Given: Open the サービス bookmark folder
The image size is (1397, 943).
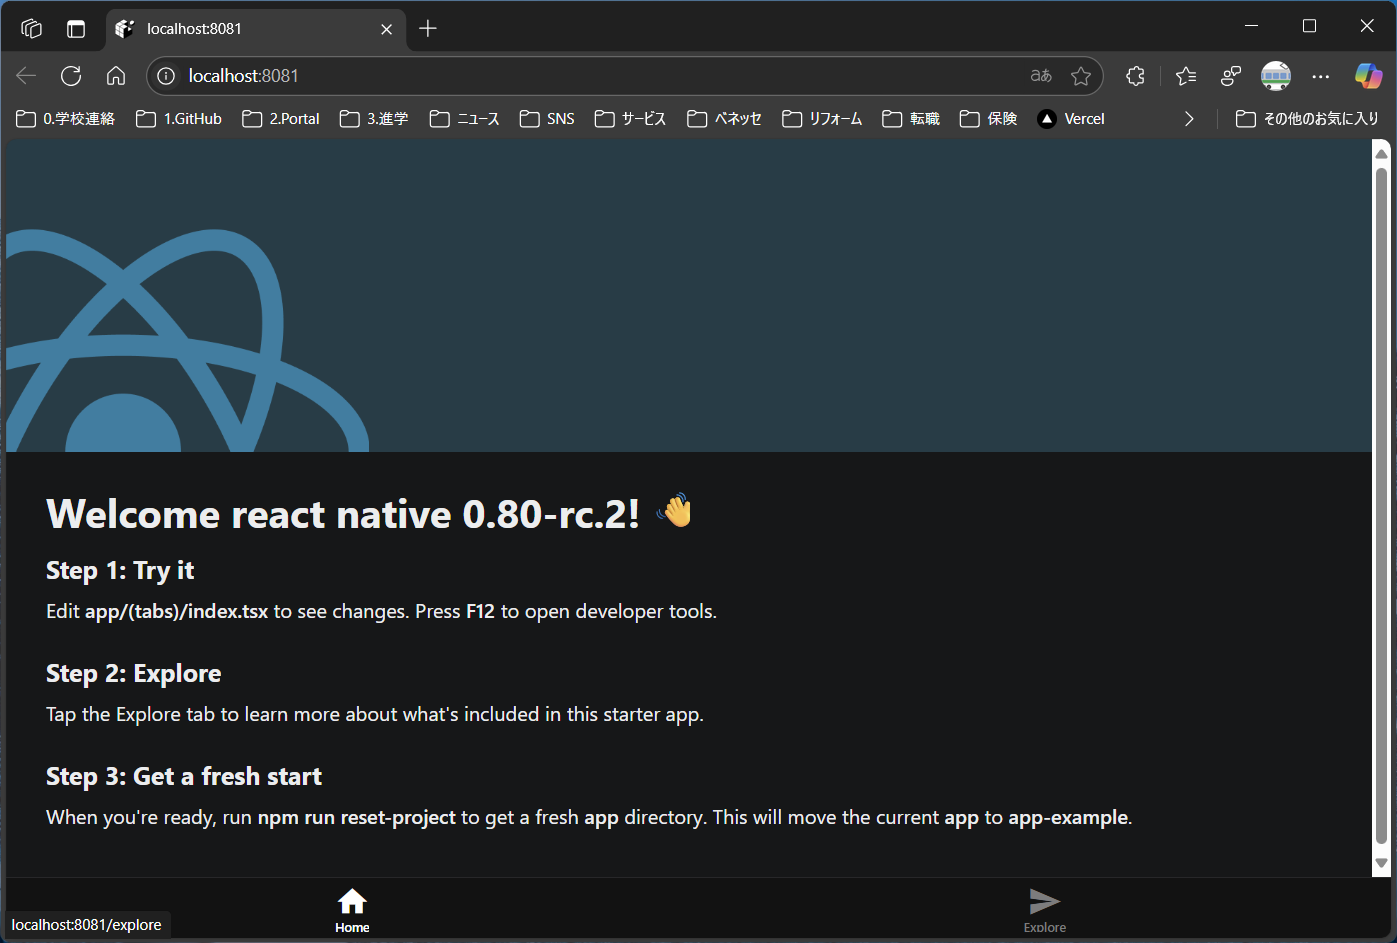Looking at the screenshot, I should (630, 119).
